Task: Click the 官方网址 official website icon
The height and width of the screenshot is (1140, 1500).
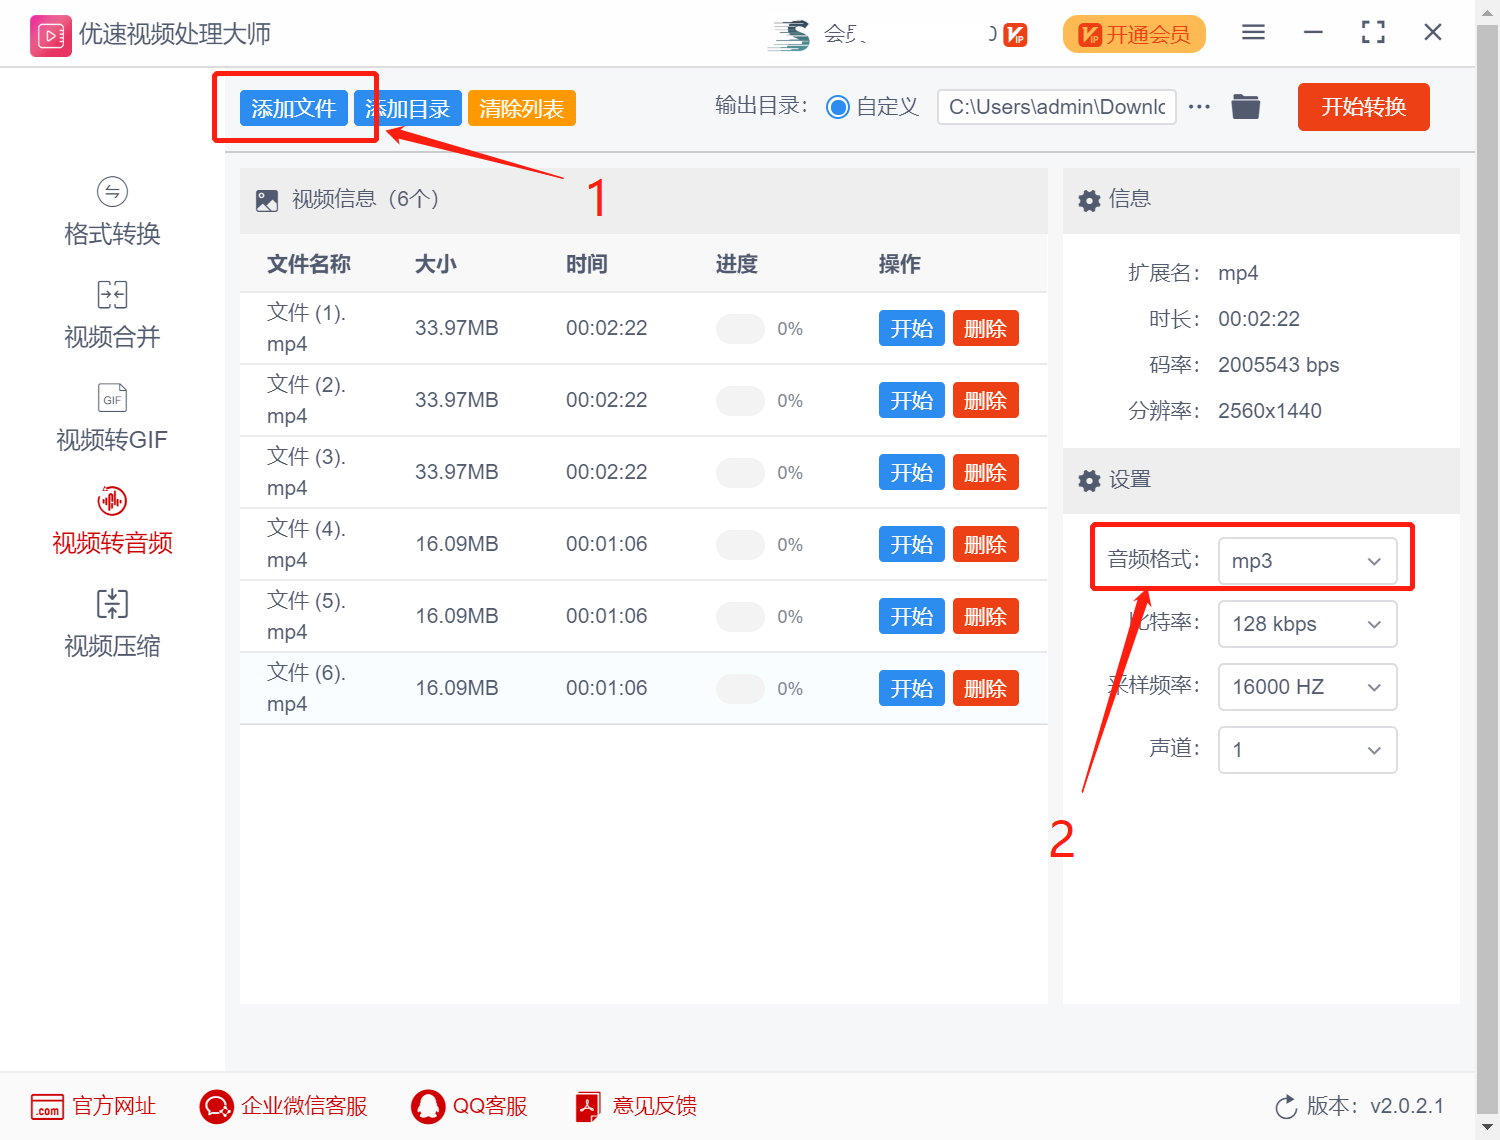Action: click(x=47, y=1106)
